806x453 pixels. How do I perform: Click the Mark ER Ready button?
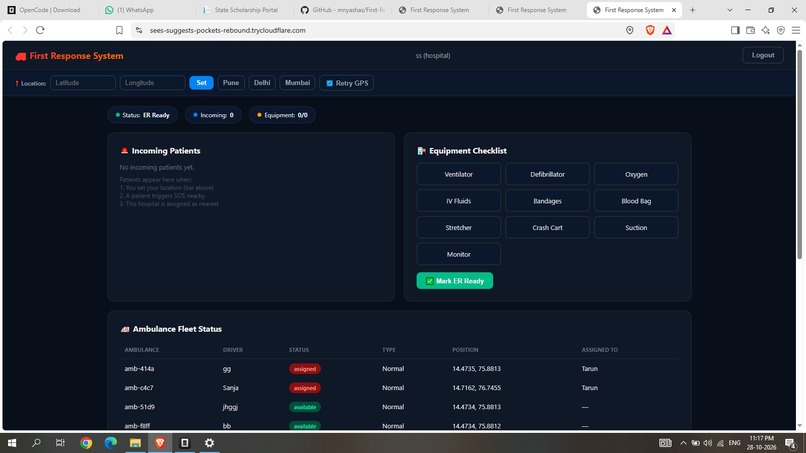click(454, 281)
